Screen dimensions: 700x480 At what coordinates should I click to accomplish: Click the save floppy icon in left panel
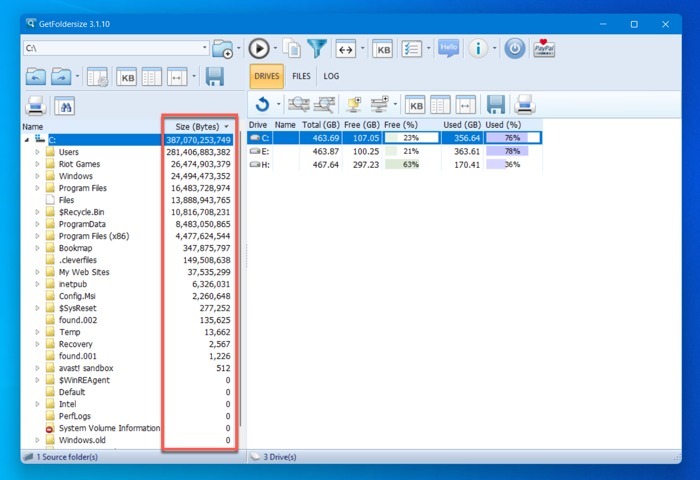pos(215,77)
